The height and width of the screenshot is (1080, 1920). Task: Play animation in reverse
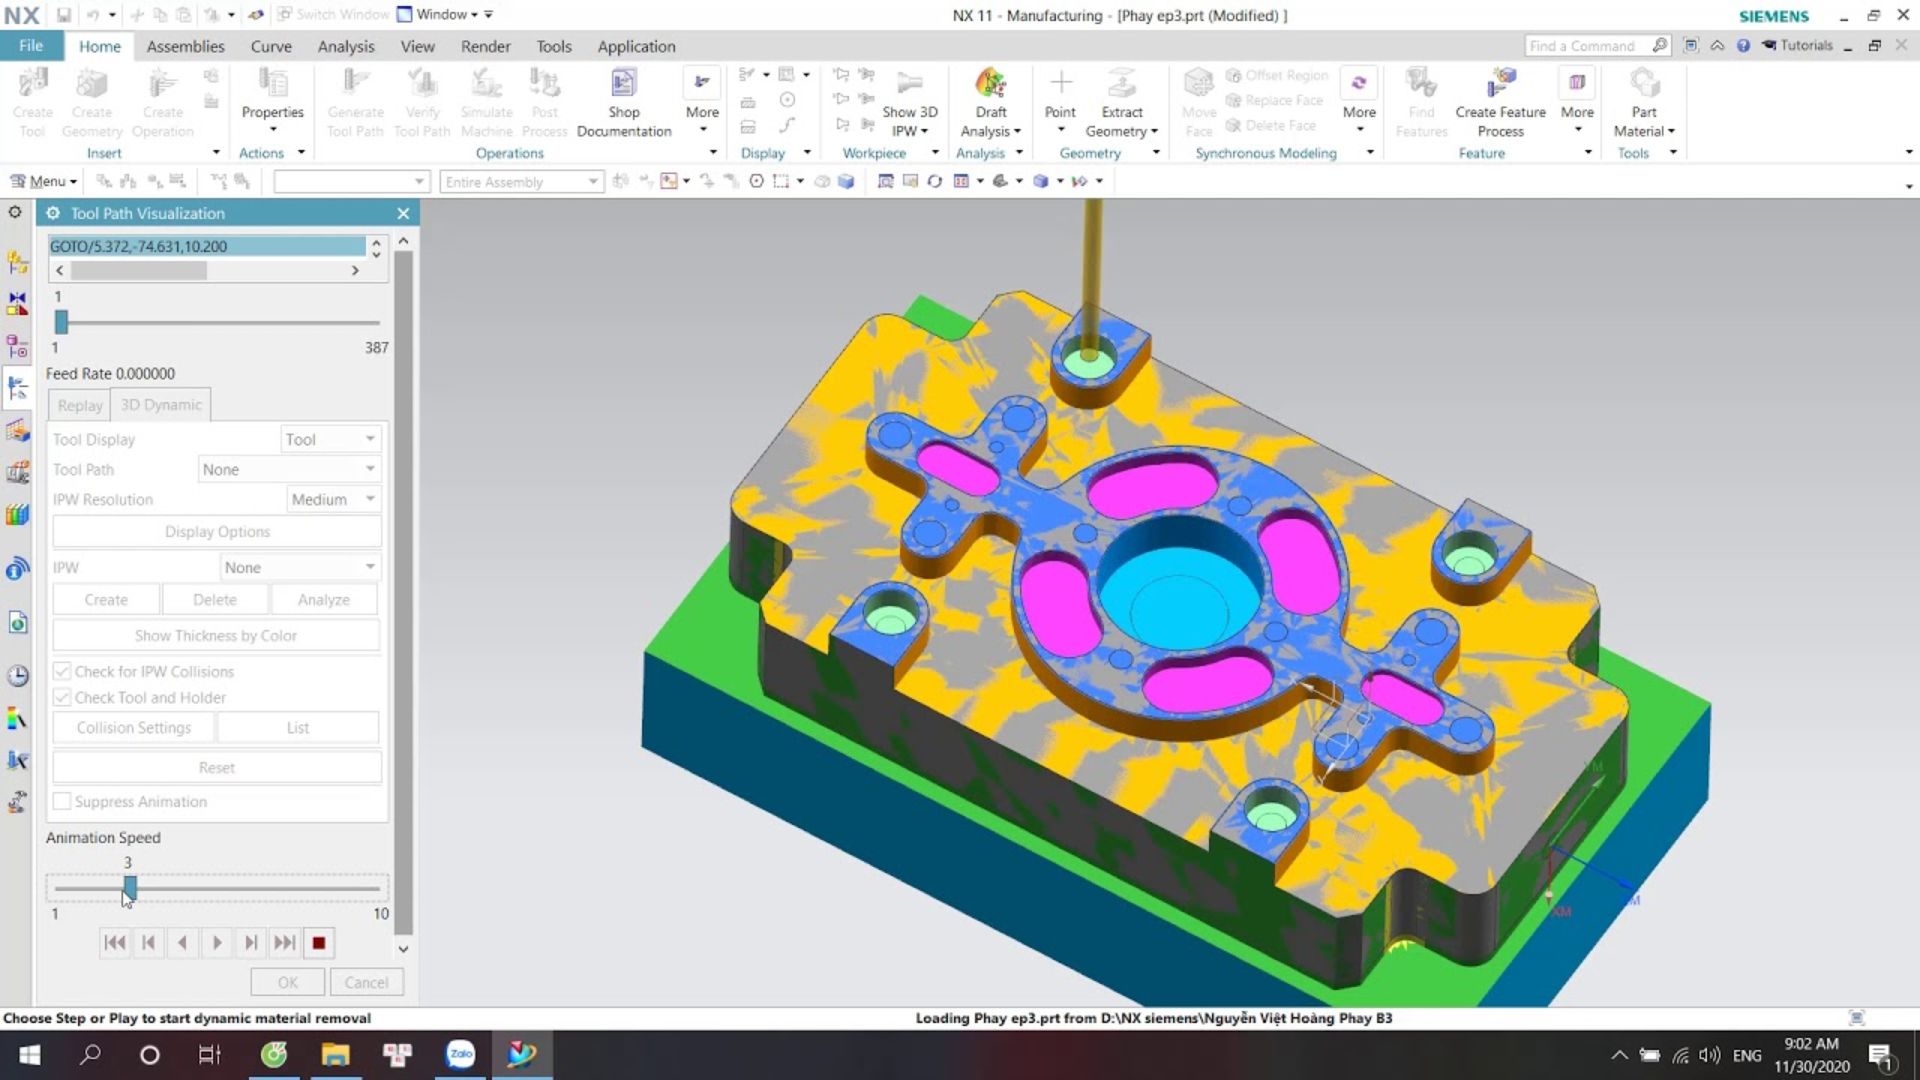182,942
